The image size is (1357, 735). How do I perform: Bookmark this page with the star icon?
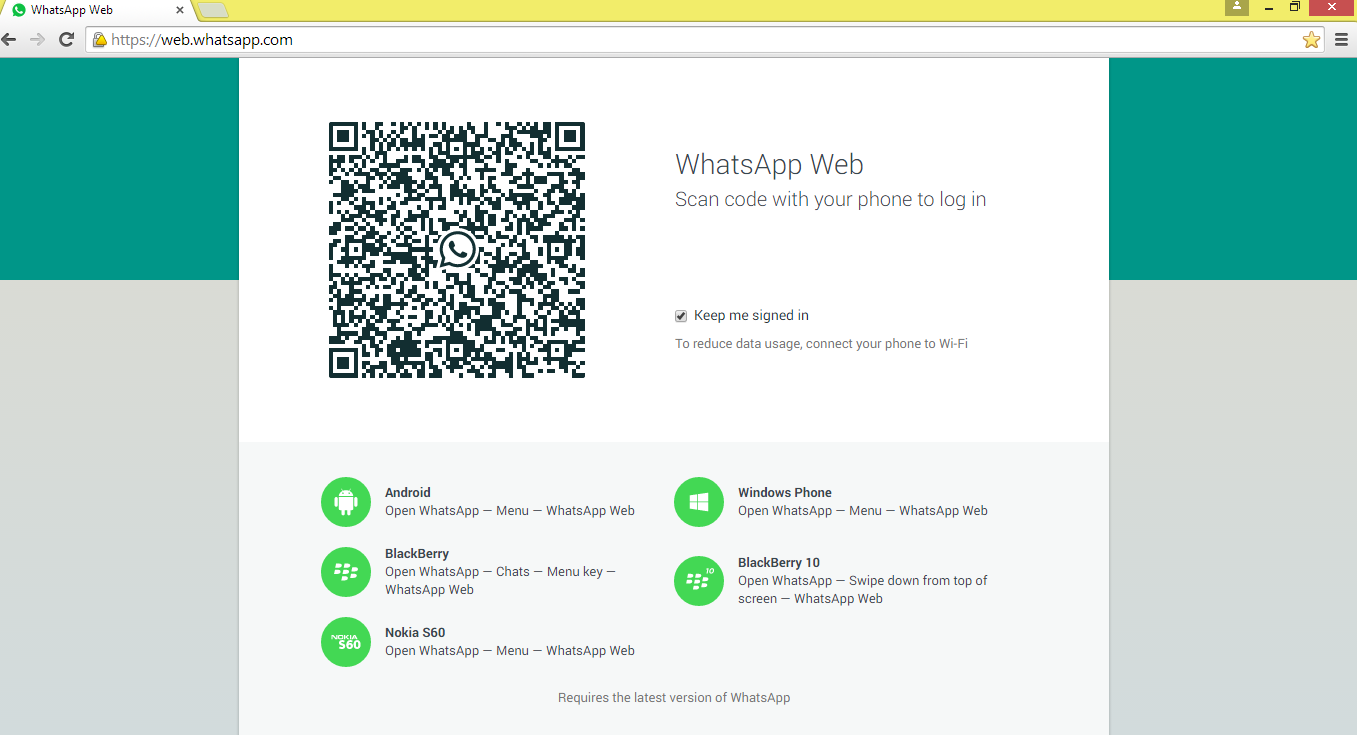[x=1311, y=40]
